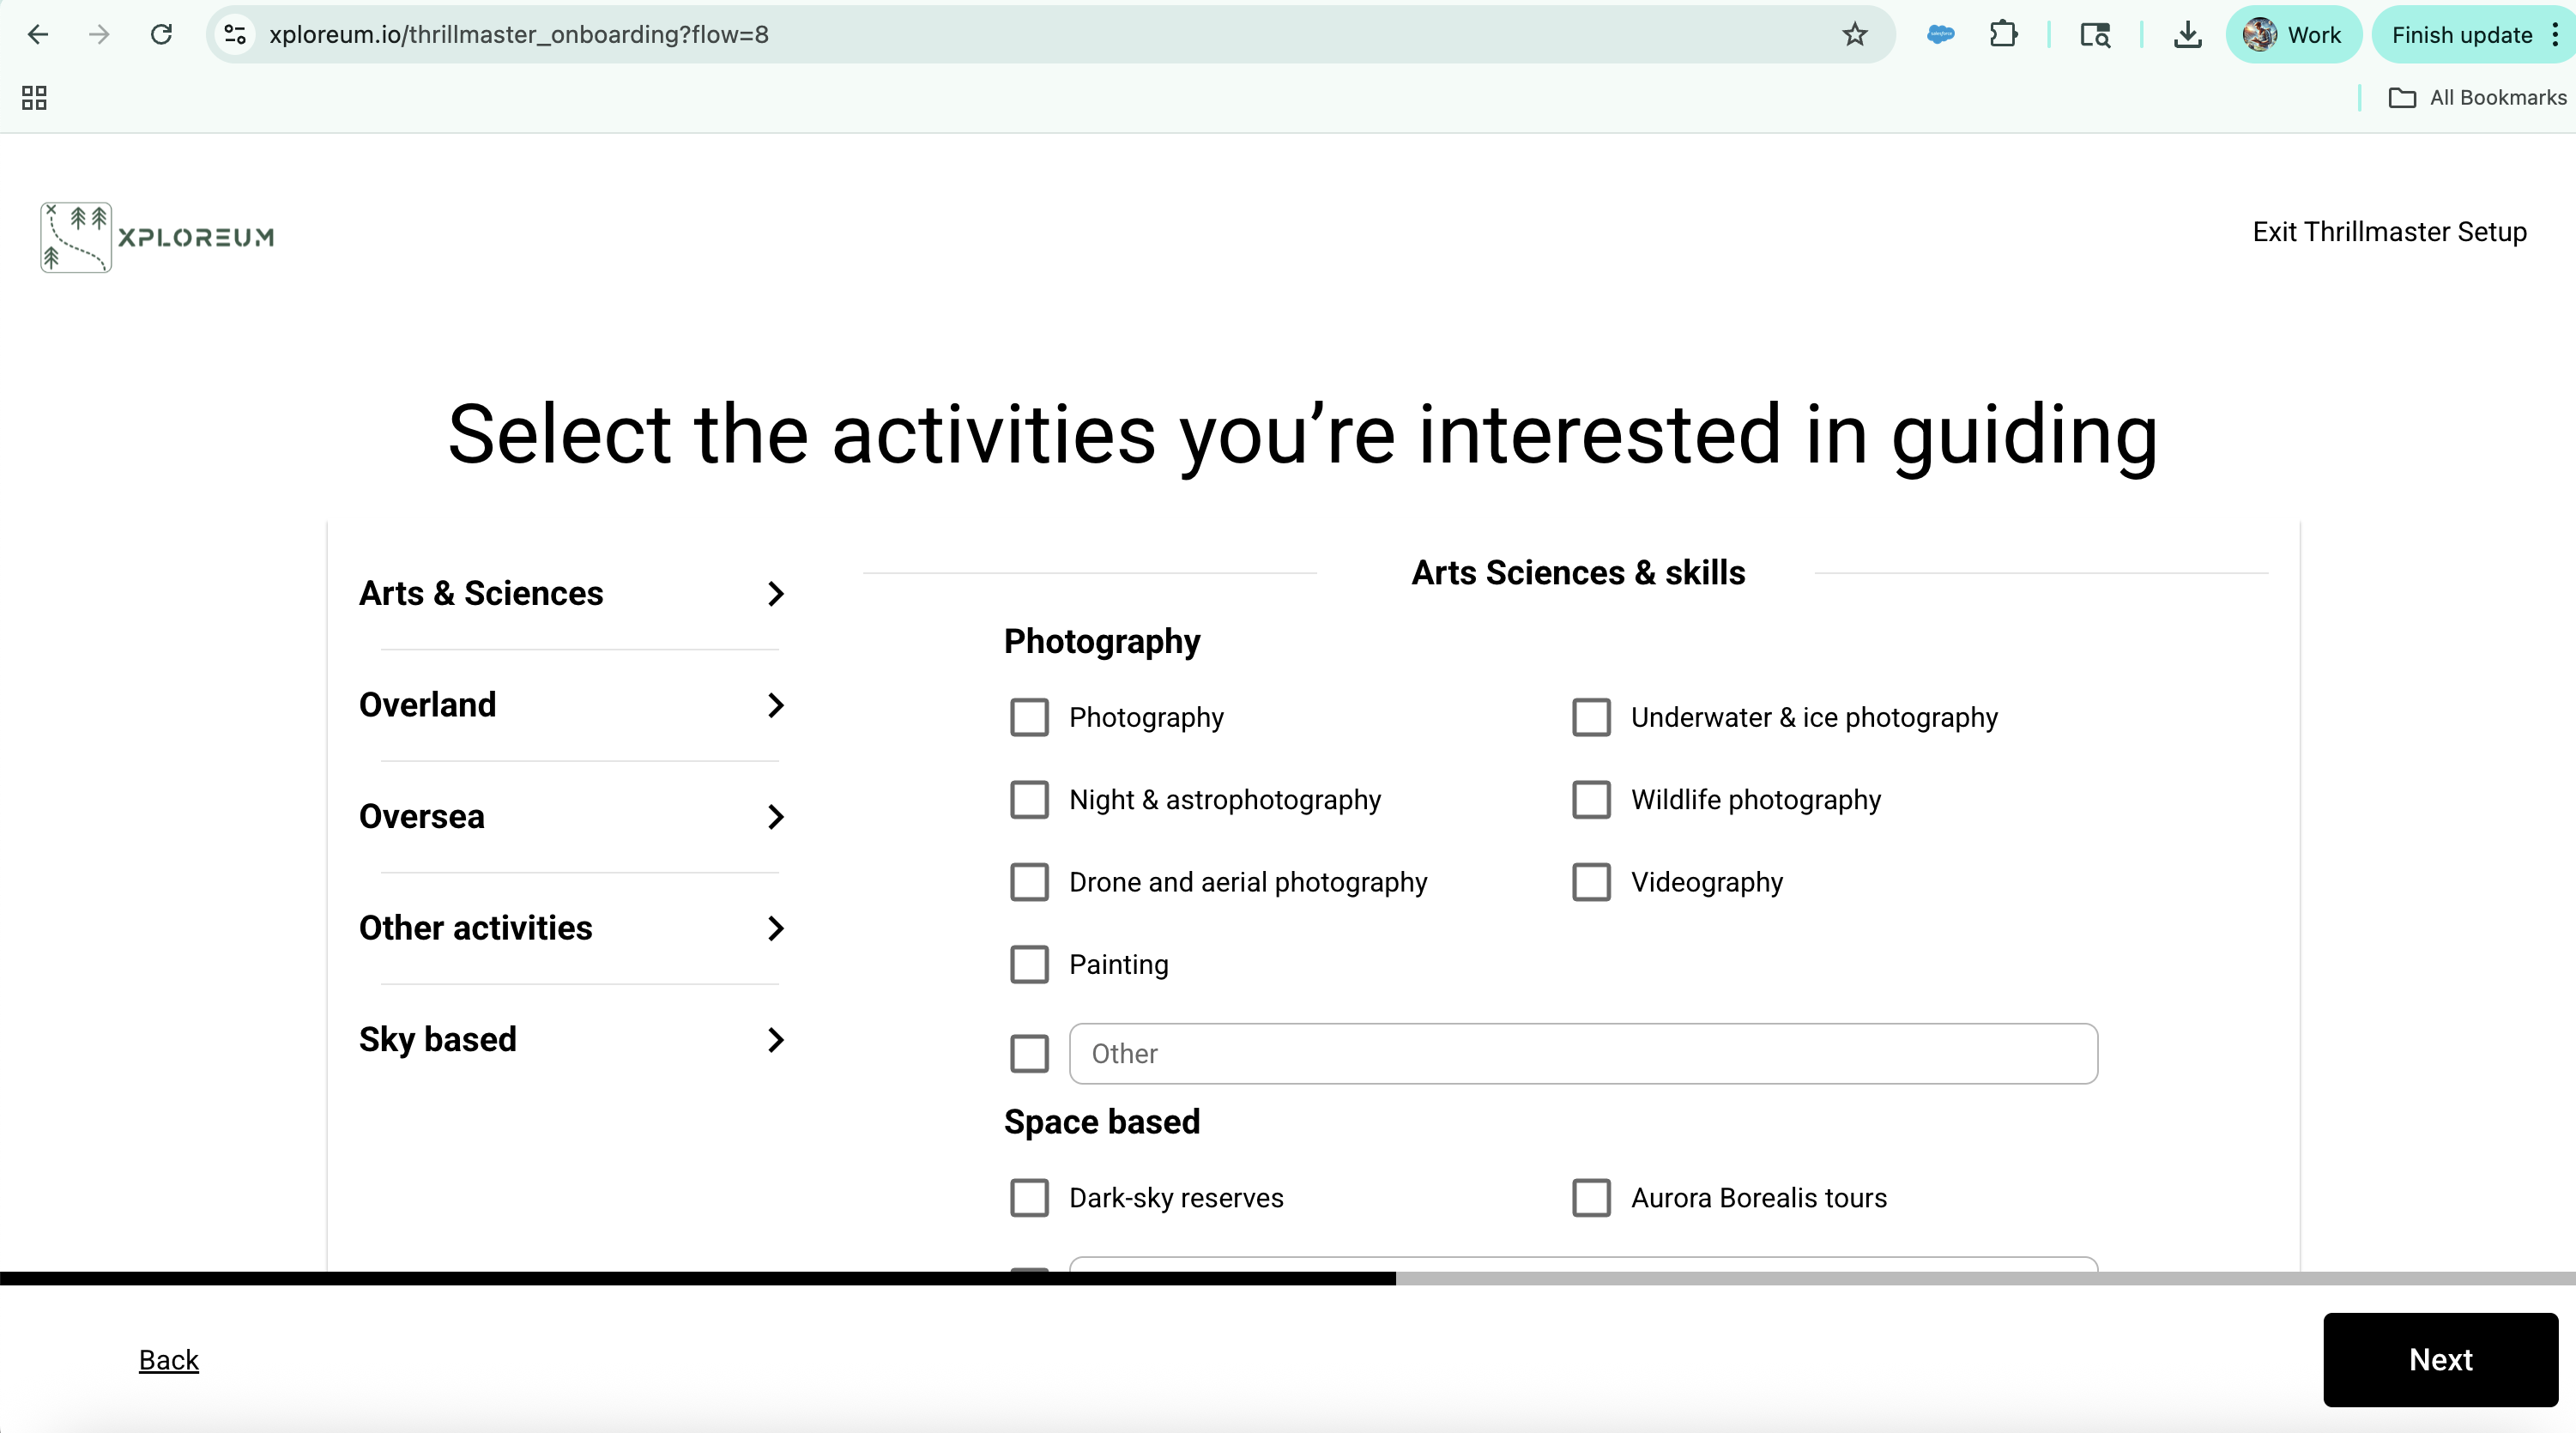Screen dimensions: 2576x1433
Task: Check the Videography checkbox
Action: [1591, 882]
